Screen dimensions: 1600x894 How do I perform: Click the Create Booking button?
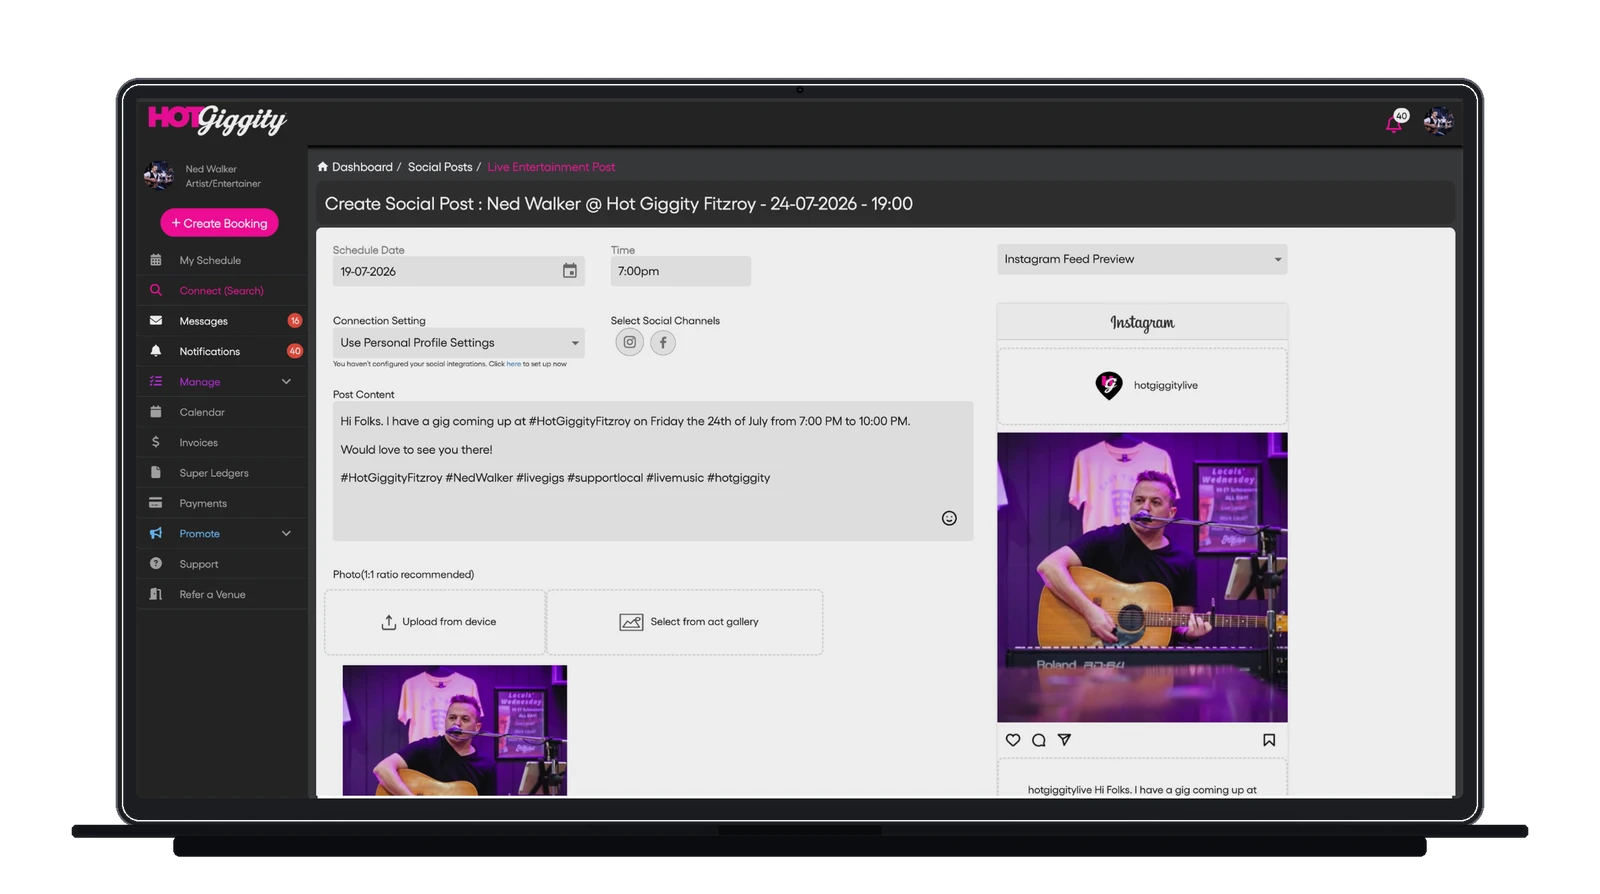(219, 223)
